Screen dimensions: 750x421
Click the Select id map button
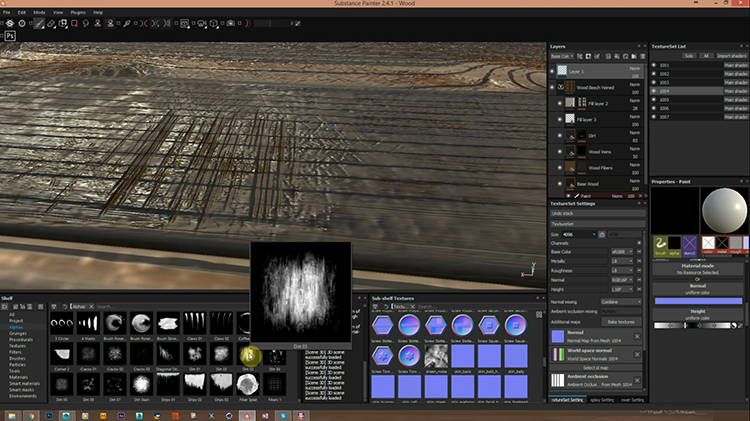pos(596,368)
